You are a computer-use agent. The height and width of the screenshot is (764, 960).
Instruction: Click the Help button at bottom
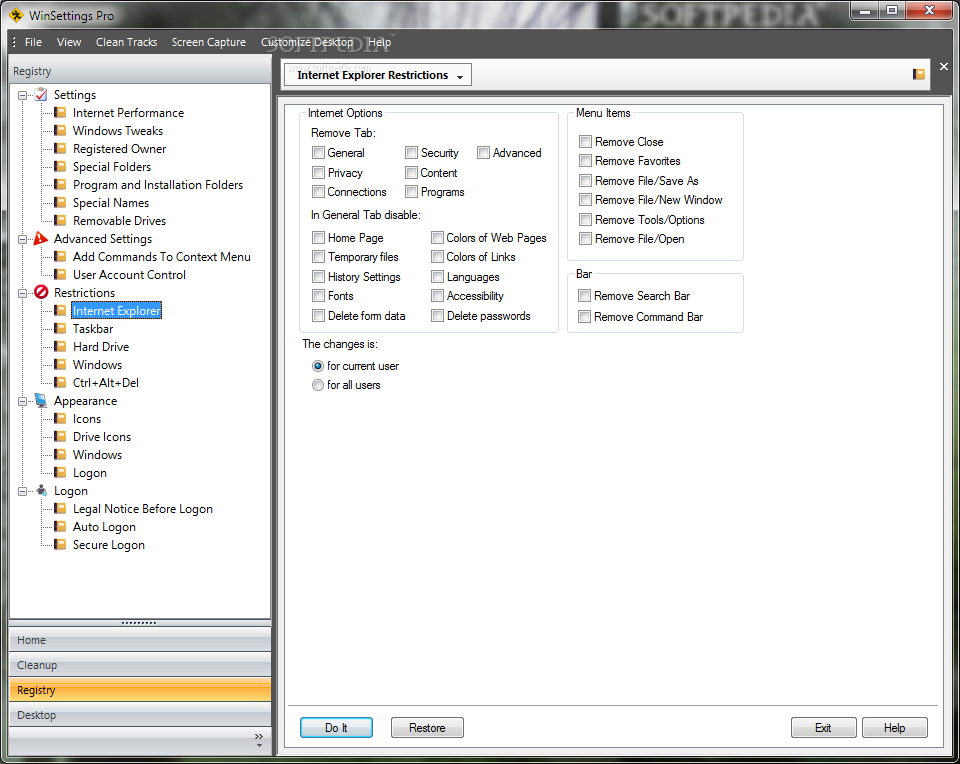coord(894,727)
